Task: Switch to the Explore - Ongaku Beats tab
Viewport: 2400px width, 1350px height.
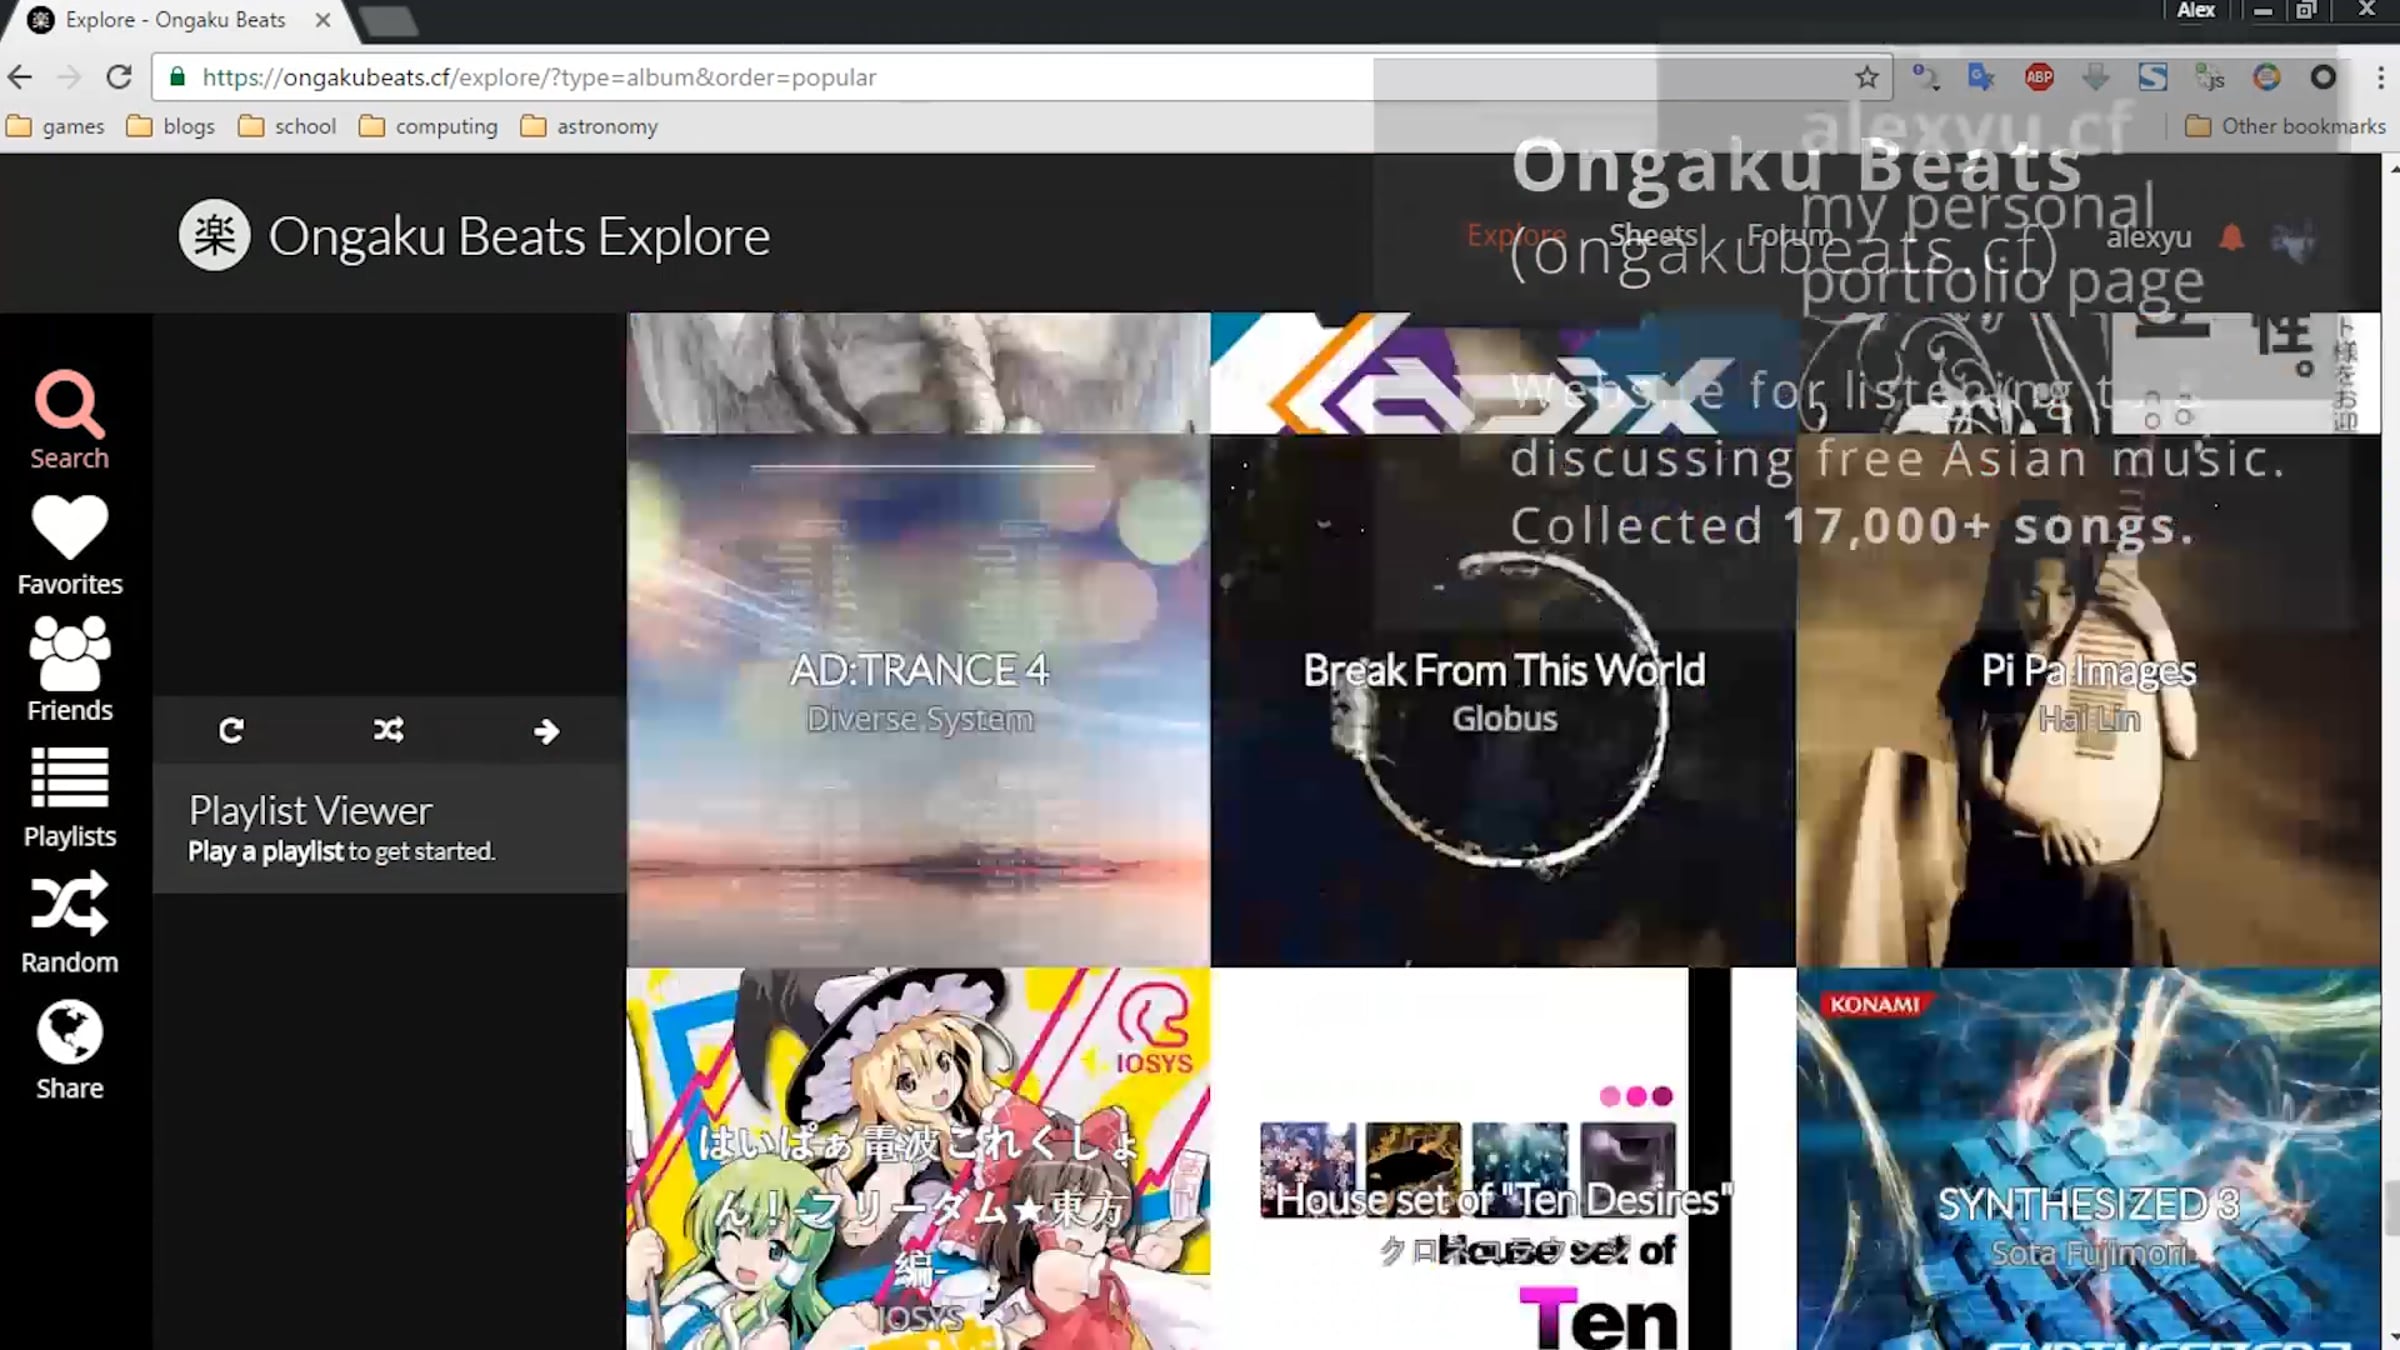Action: pos(175,20)
